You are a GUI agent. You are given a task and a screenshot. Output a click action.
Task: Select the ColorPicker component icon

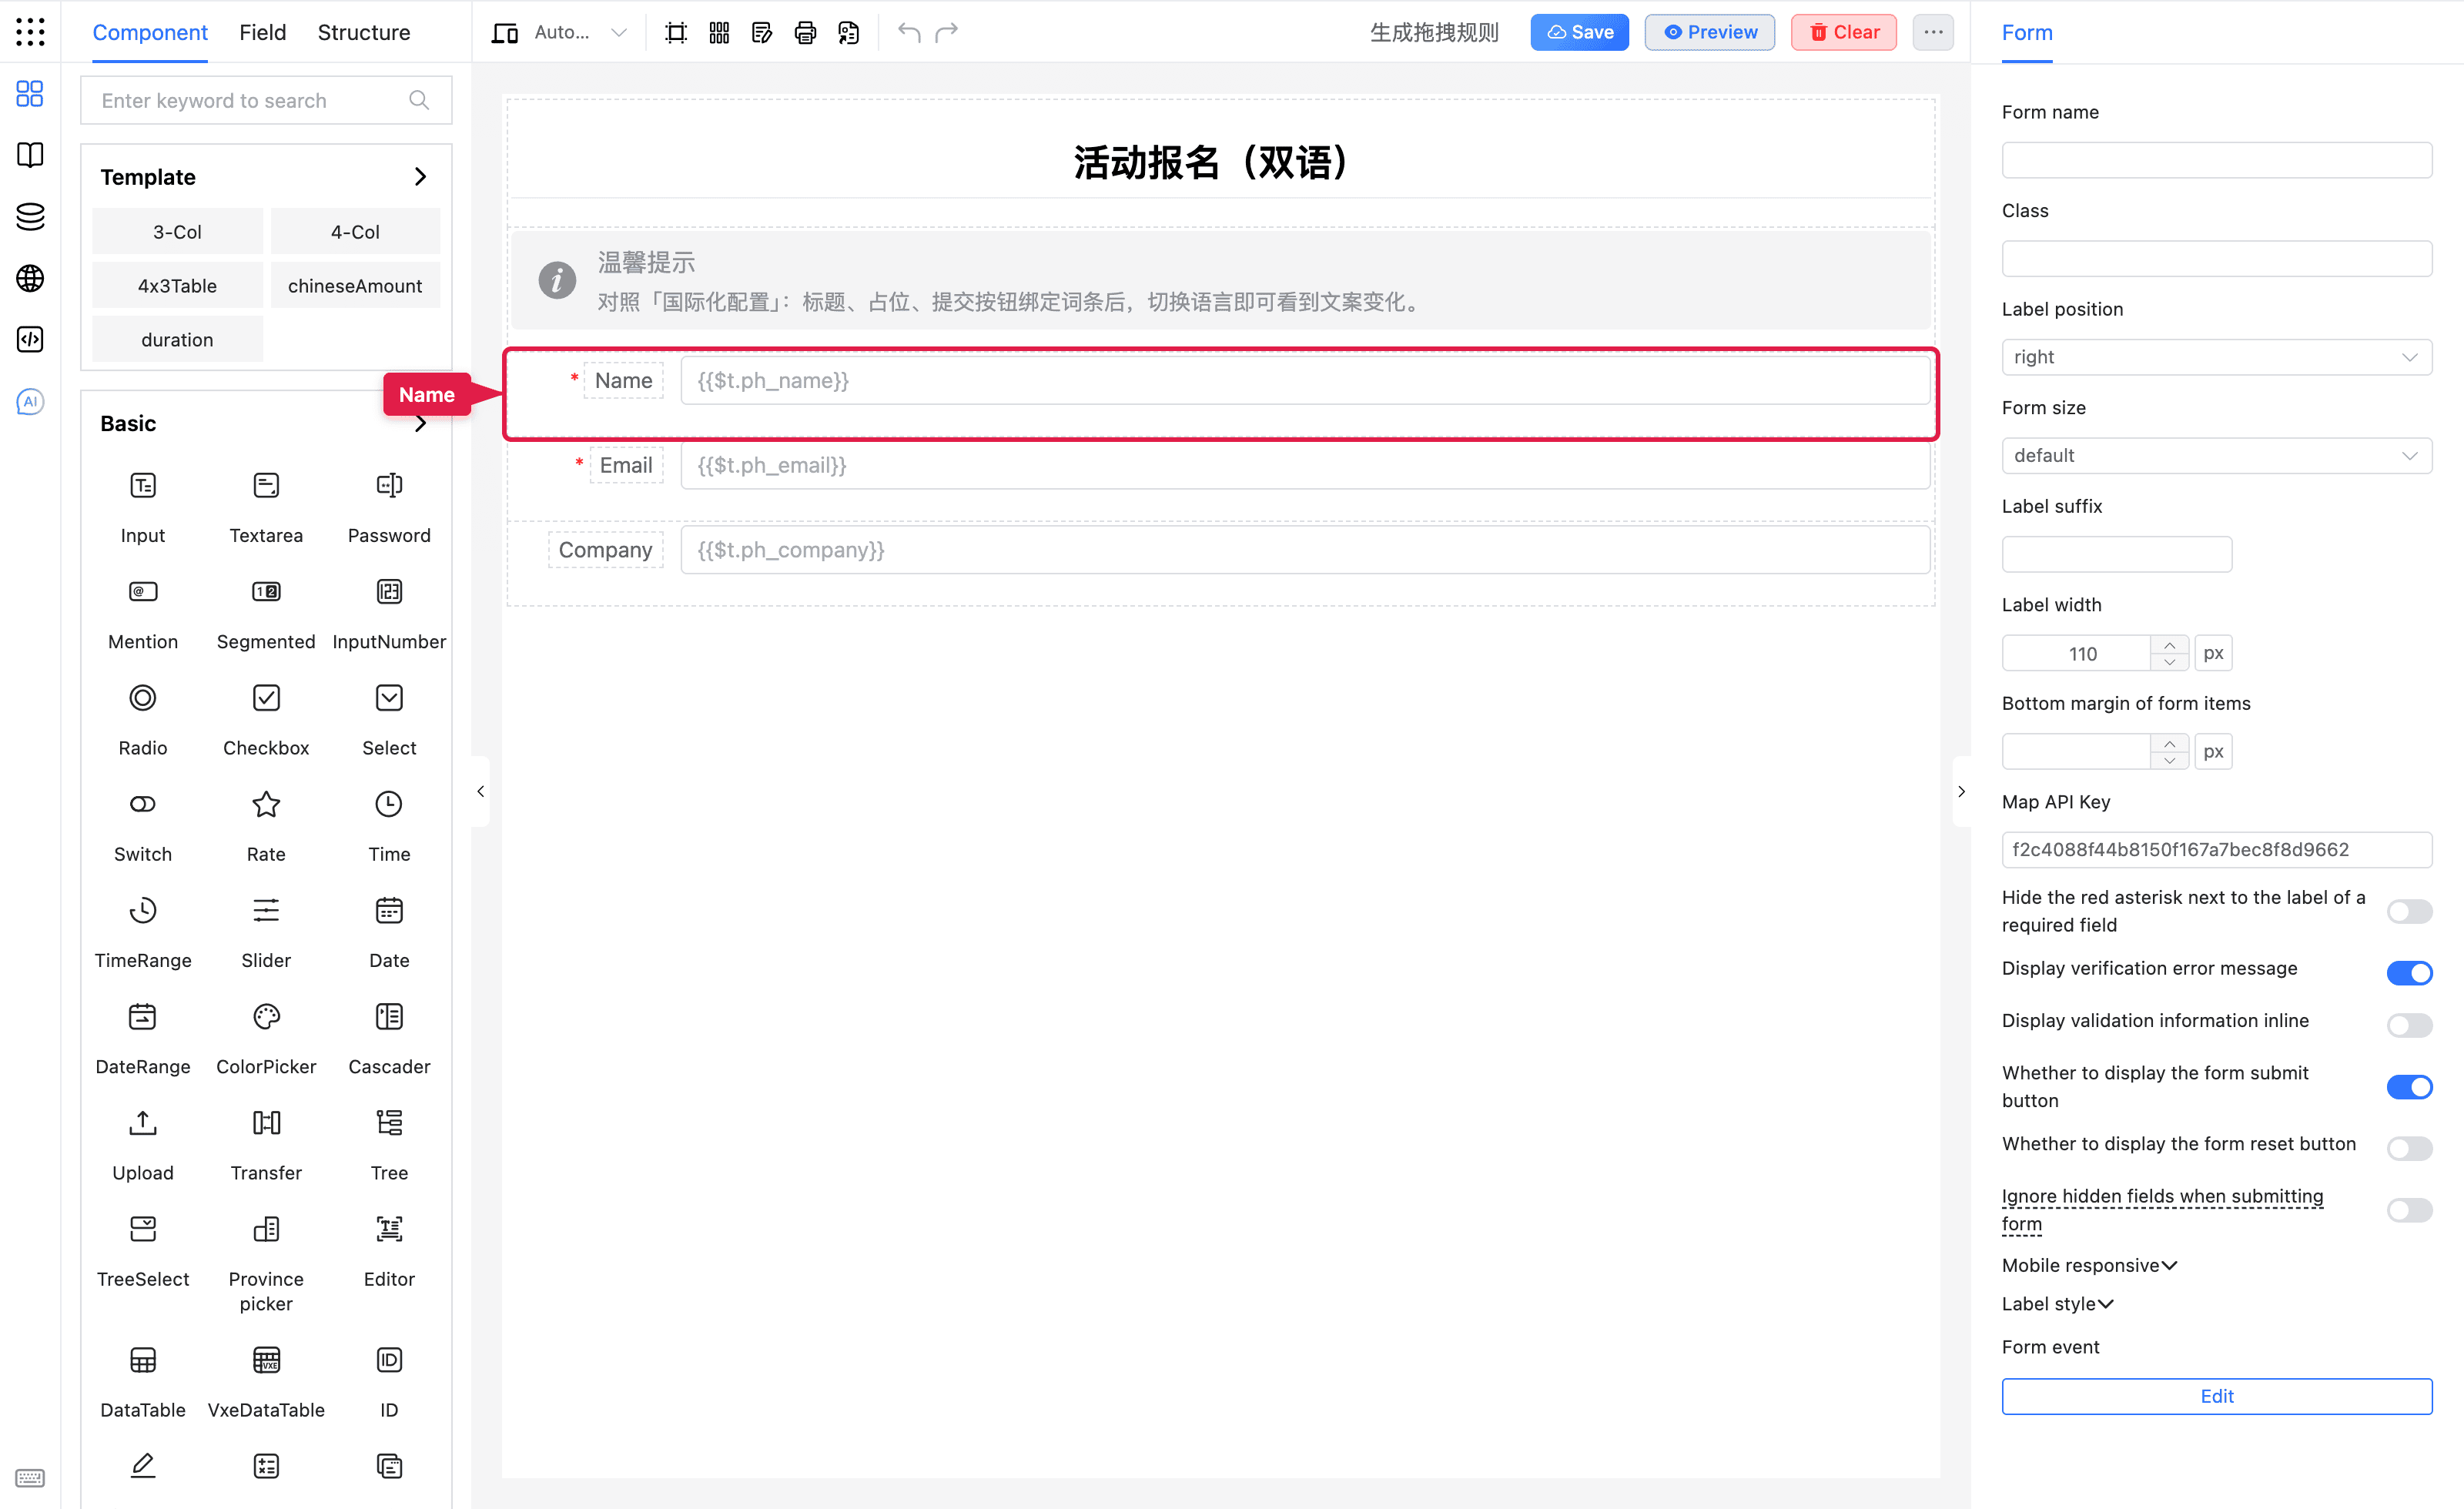(x=266, y=1016)
